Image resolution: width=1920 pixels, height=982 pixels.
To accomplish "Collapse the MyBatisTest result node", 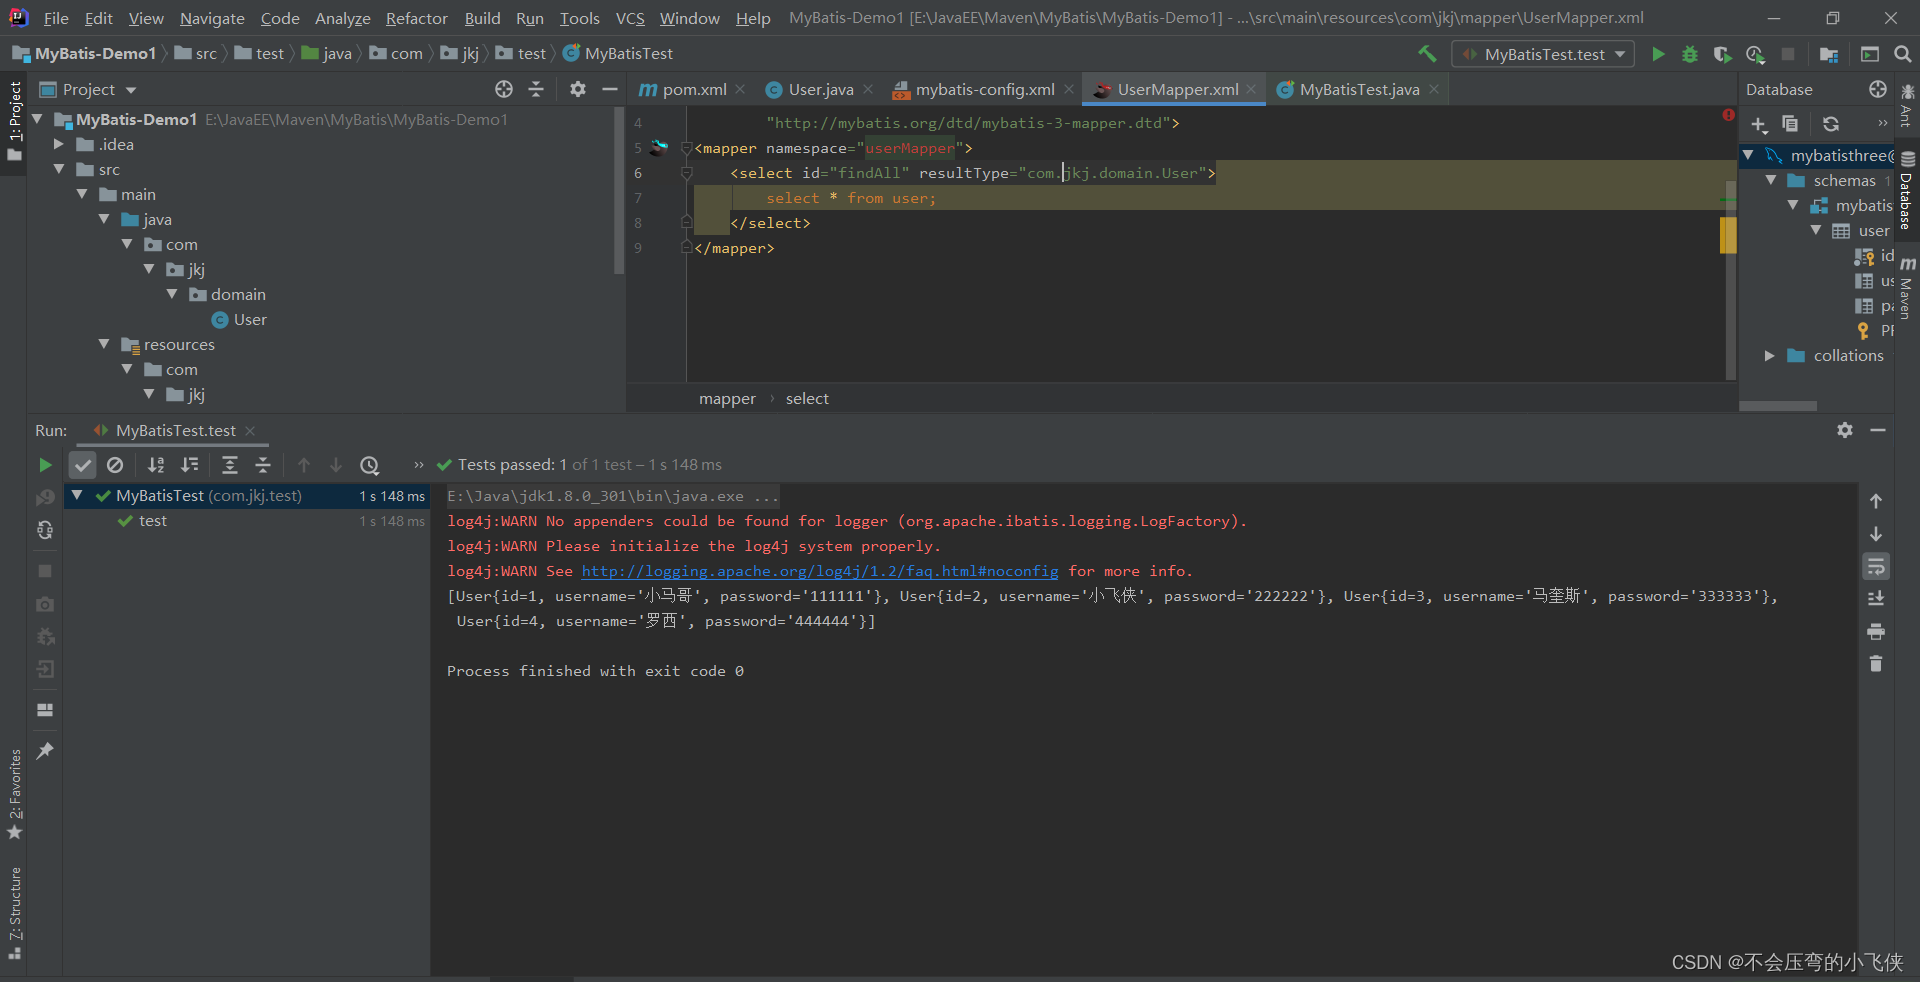I will click(x=77, y=495).
